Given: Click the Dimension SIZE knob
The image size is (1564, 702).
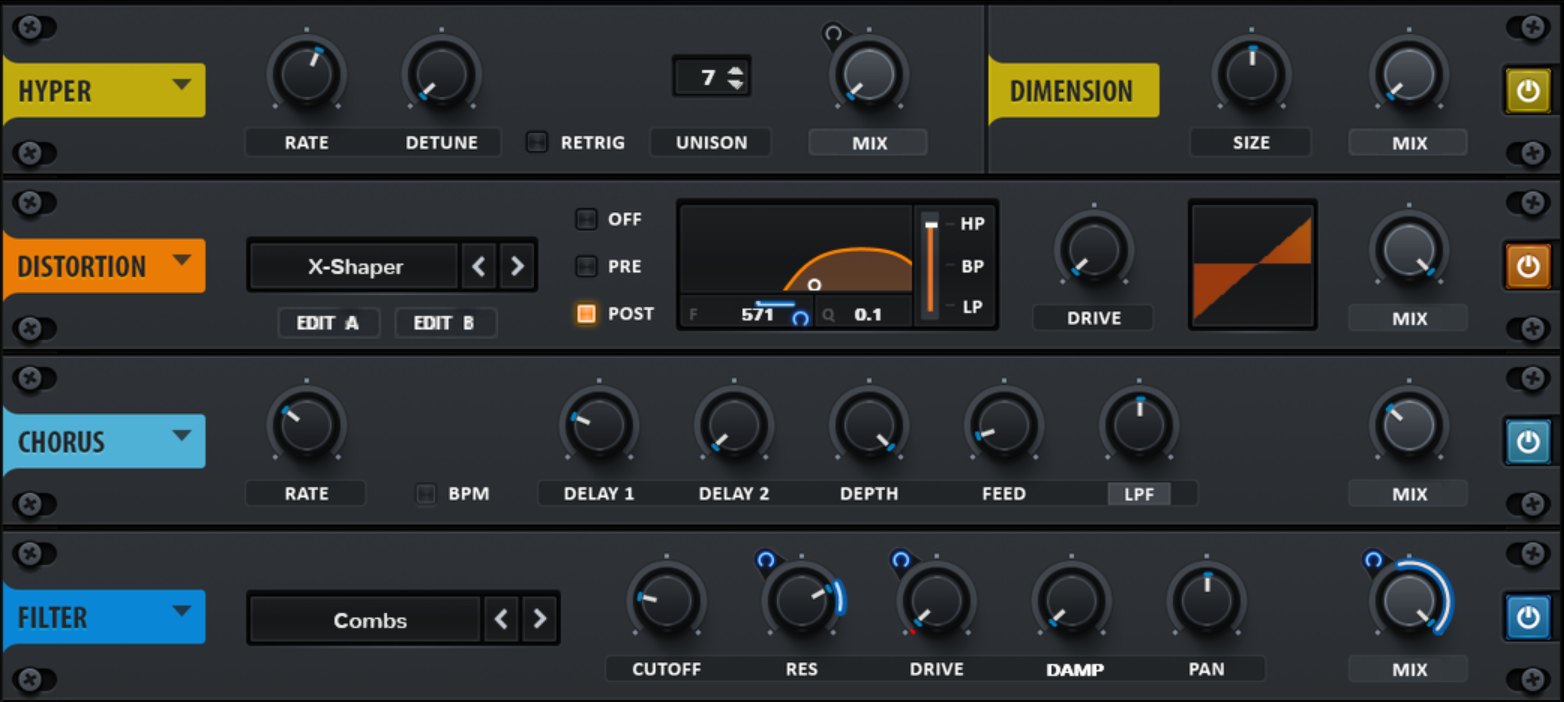Looking at the screenshot, I should point(1251,75).
